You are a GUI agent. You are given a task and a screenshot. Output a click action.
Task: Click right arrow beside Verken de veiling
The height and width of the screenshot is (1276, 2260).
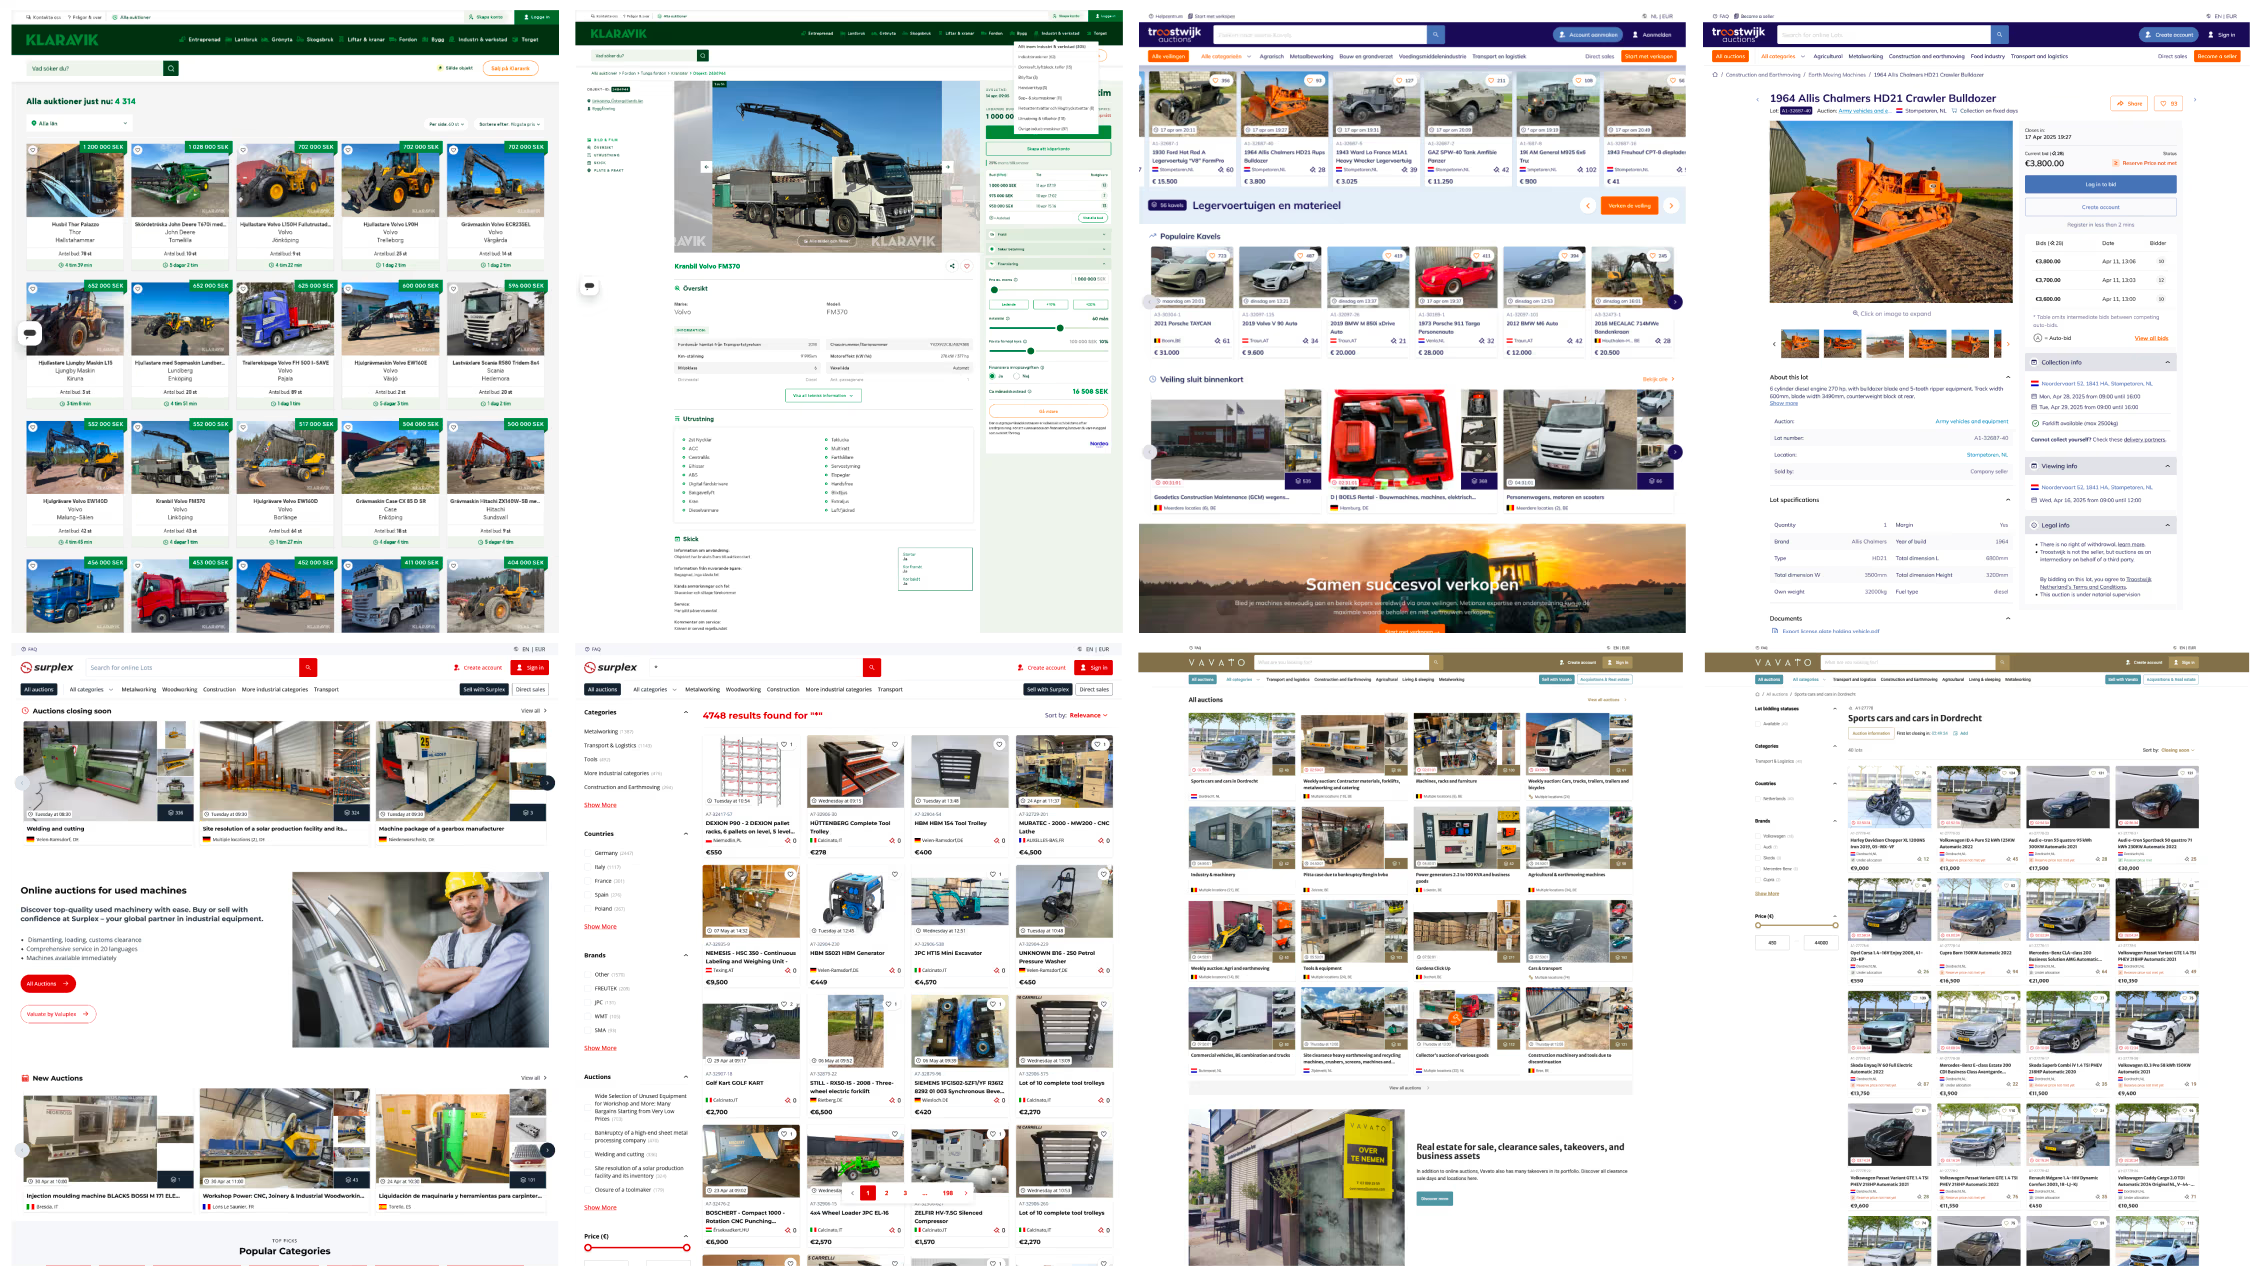[1670, 205]
